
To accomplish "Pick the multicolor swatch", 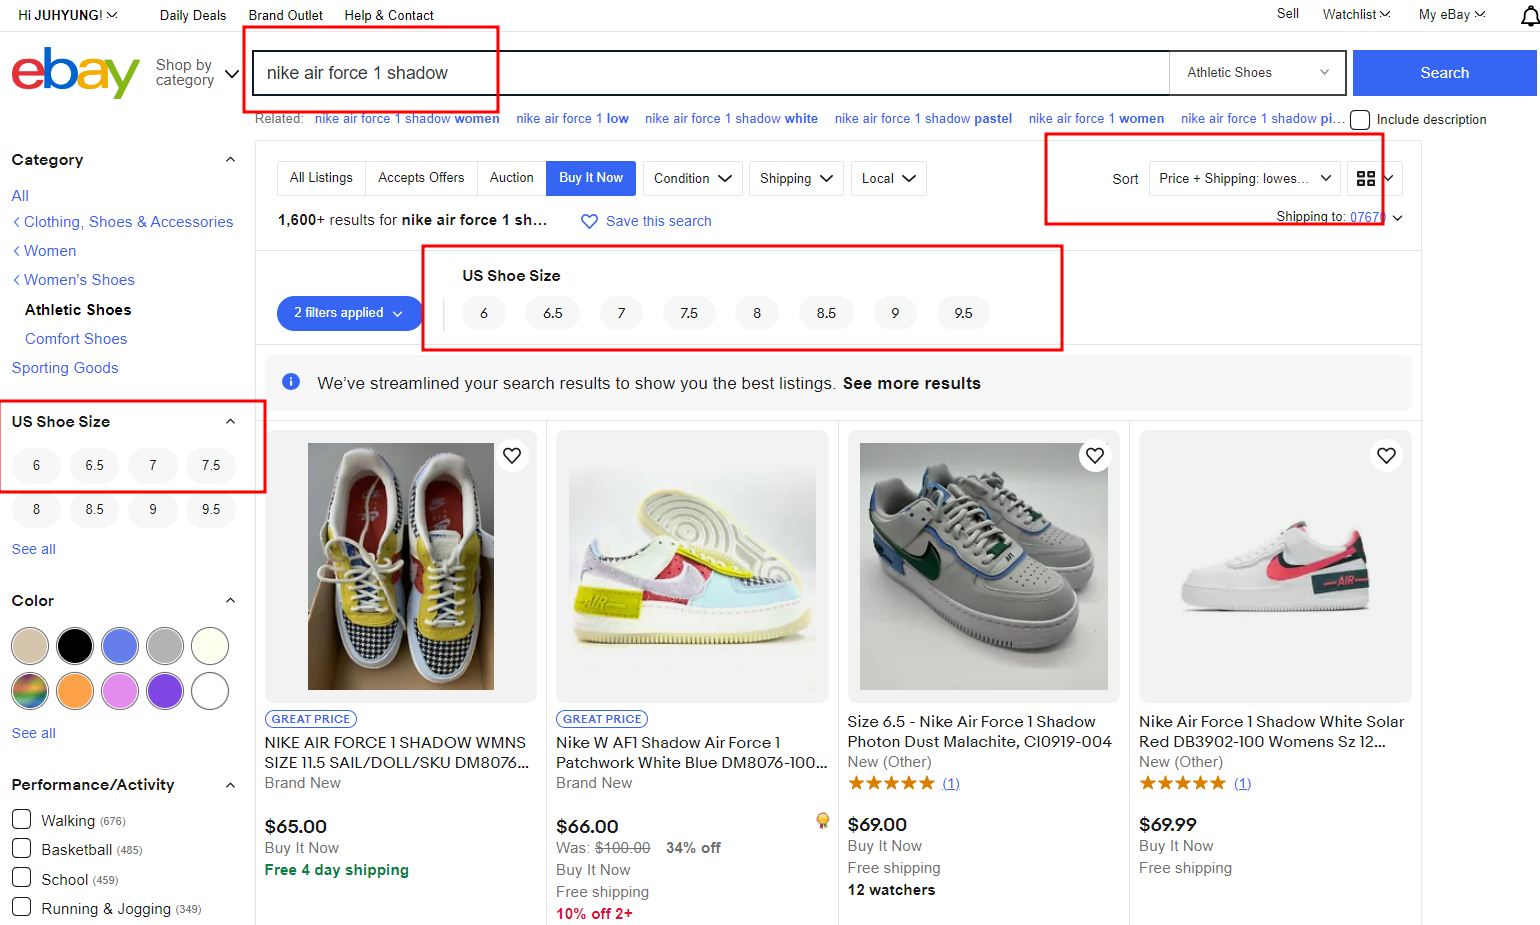I will (30, 691).
